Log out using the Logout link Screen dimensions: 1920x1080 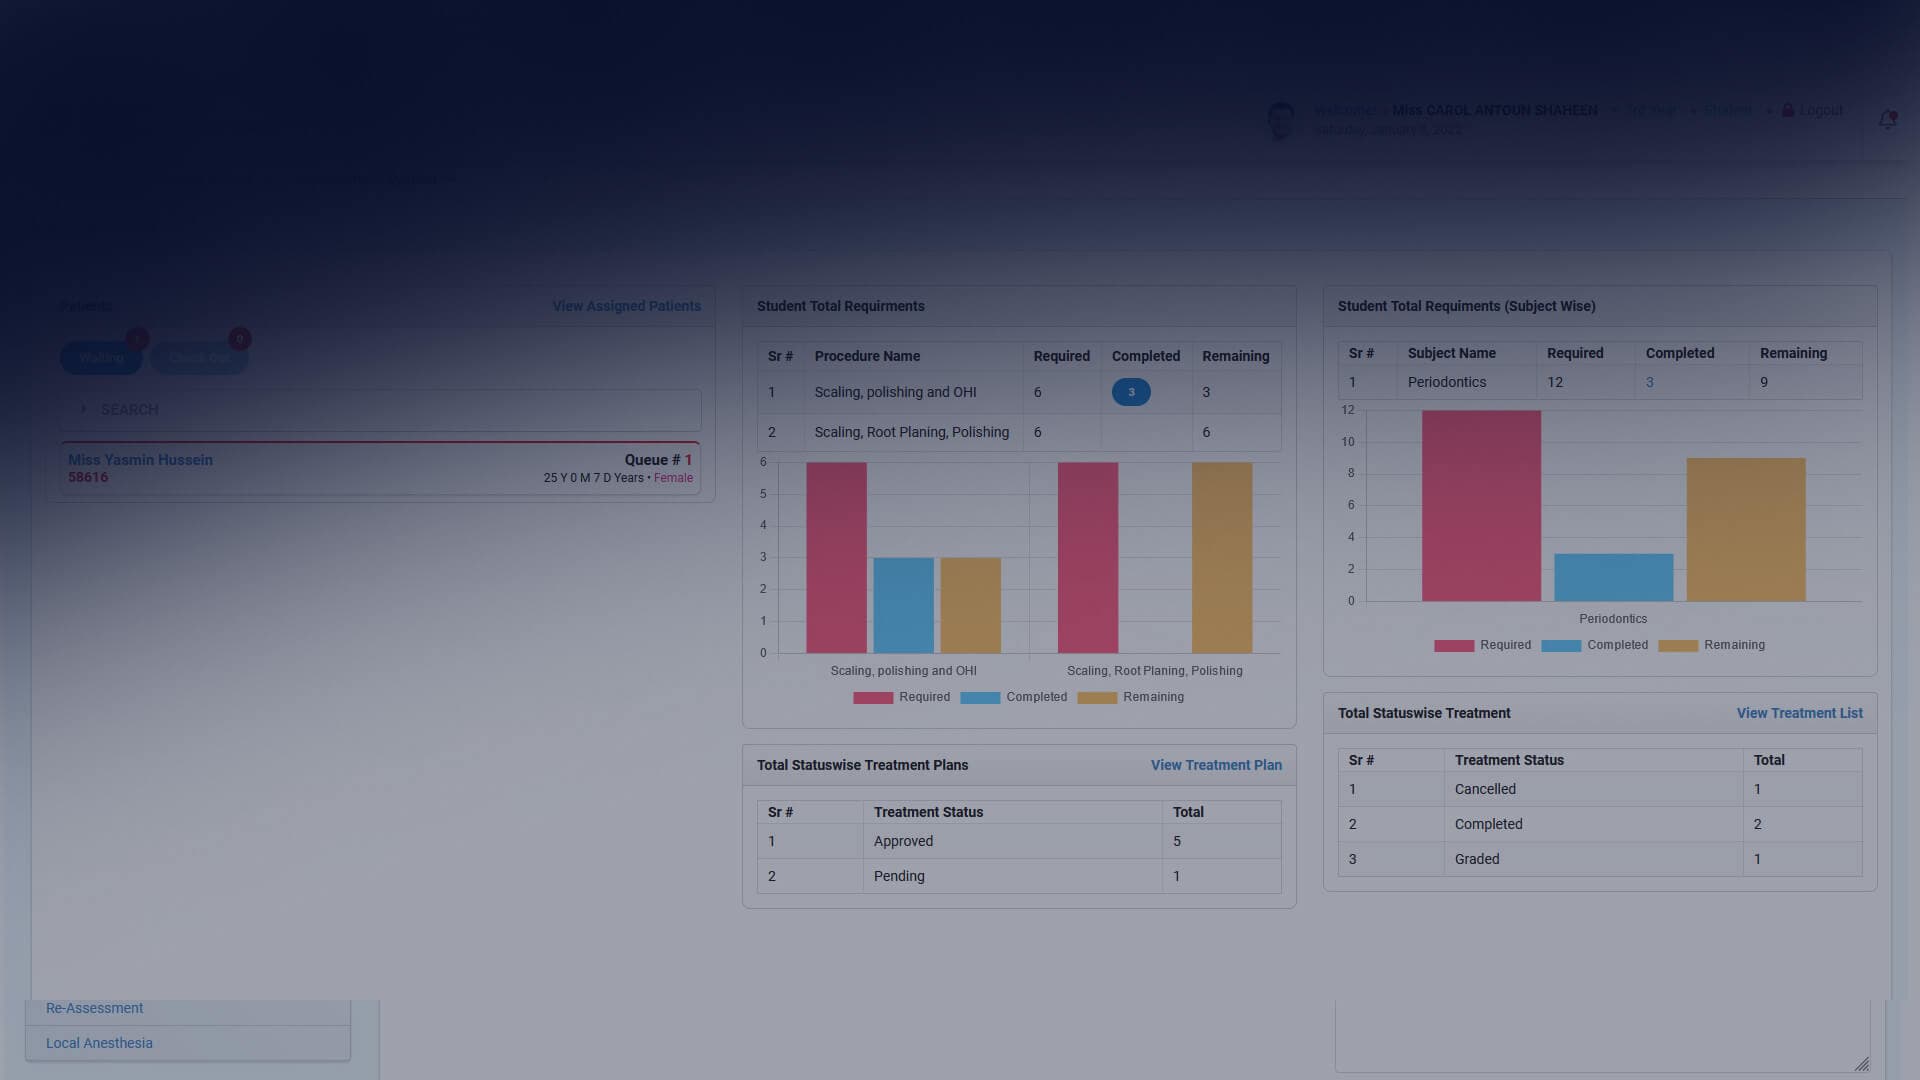point(1821,110)
